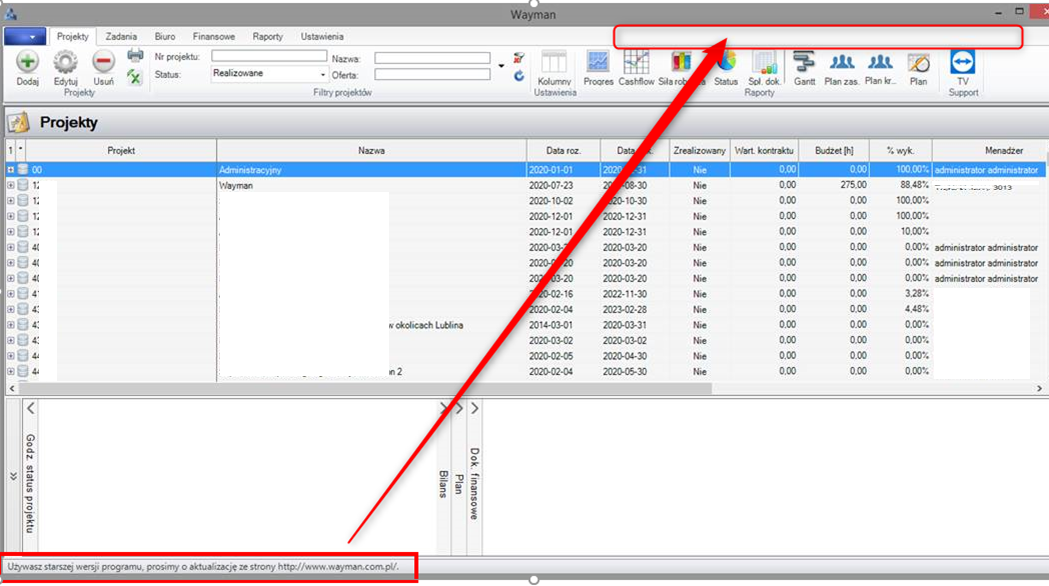This screenshot has height=586, width=1049.
Task: Expand the row starting 2020-10-02
Action: coord(11,201)
